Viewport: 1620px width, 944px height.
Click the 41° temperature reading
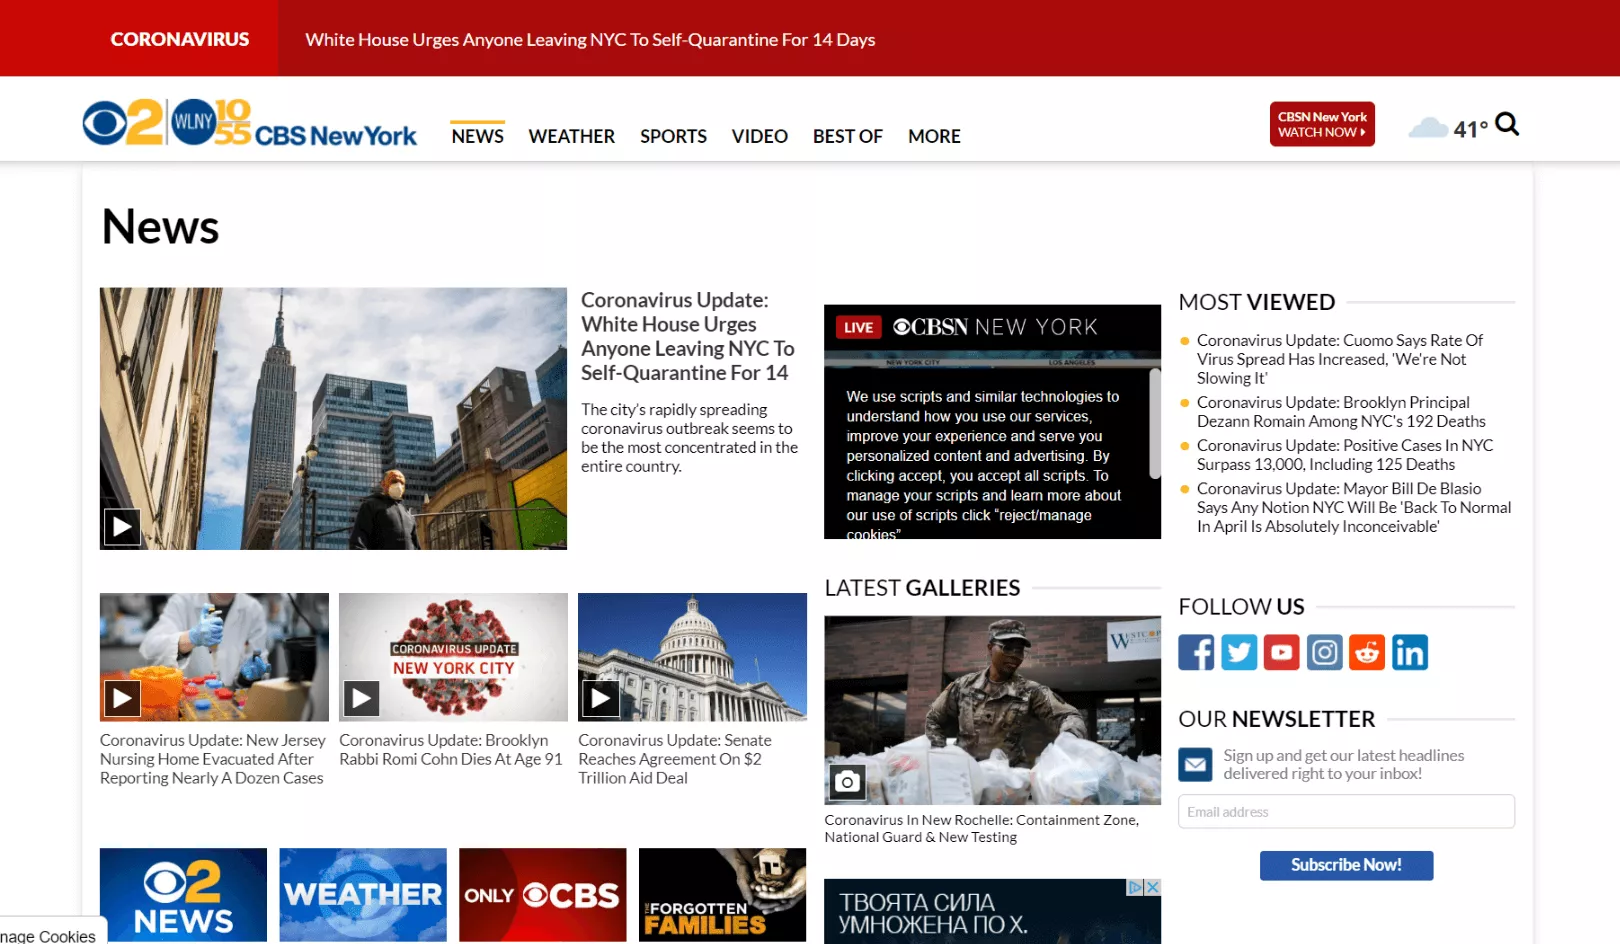(x=1470, y=129)
